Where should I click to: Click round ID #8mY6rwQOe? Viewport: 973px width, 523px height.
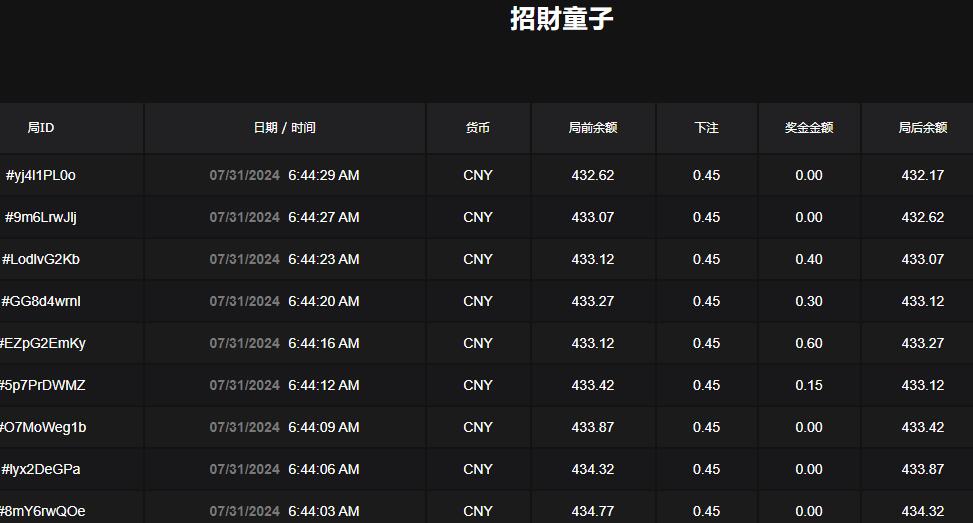click(x=42, y=511)
